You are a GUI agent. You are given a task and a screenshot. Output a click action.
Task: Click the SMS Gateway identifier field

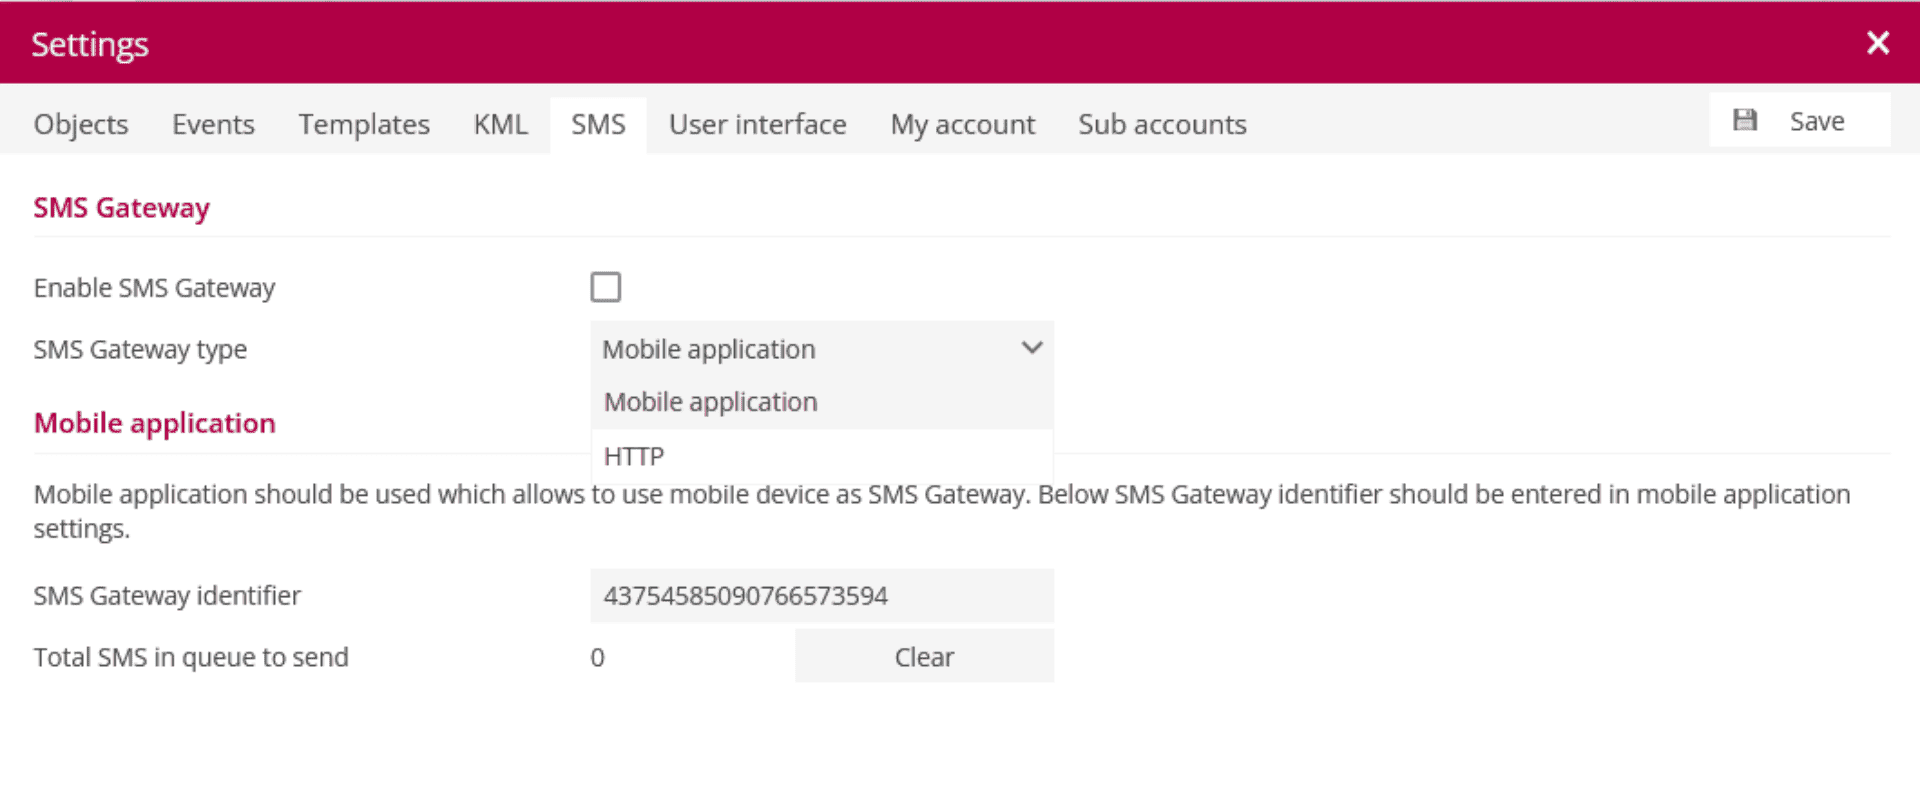click(821, 596)
